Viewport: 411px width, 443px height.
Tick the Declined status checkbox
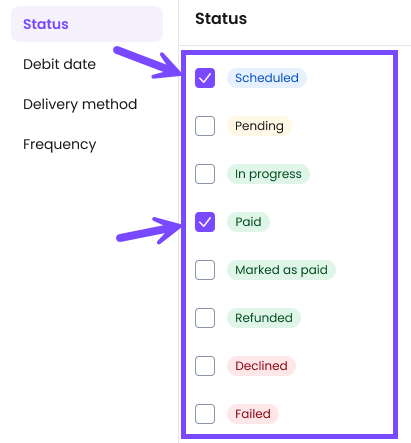click(x=205, y=366)
